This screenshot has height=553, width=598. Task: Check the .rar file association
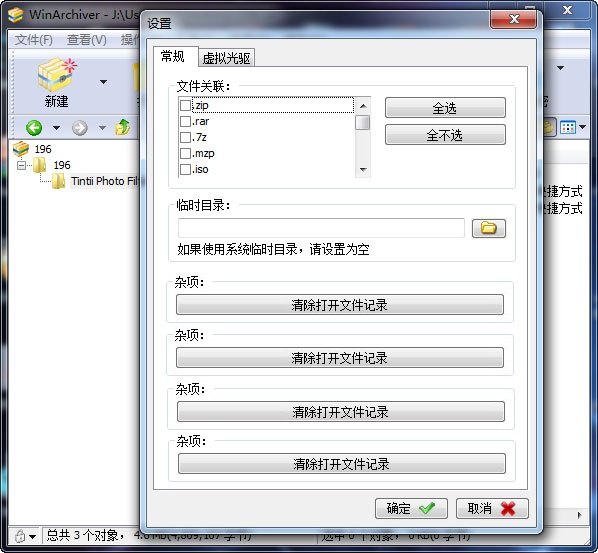coord(185,121)
